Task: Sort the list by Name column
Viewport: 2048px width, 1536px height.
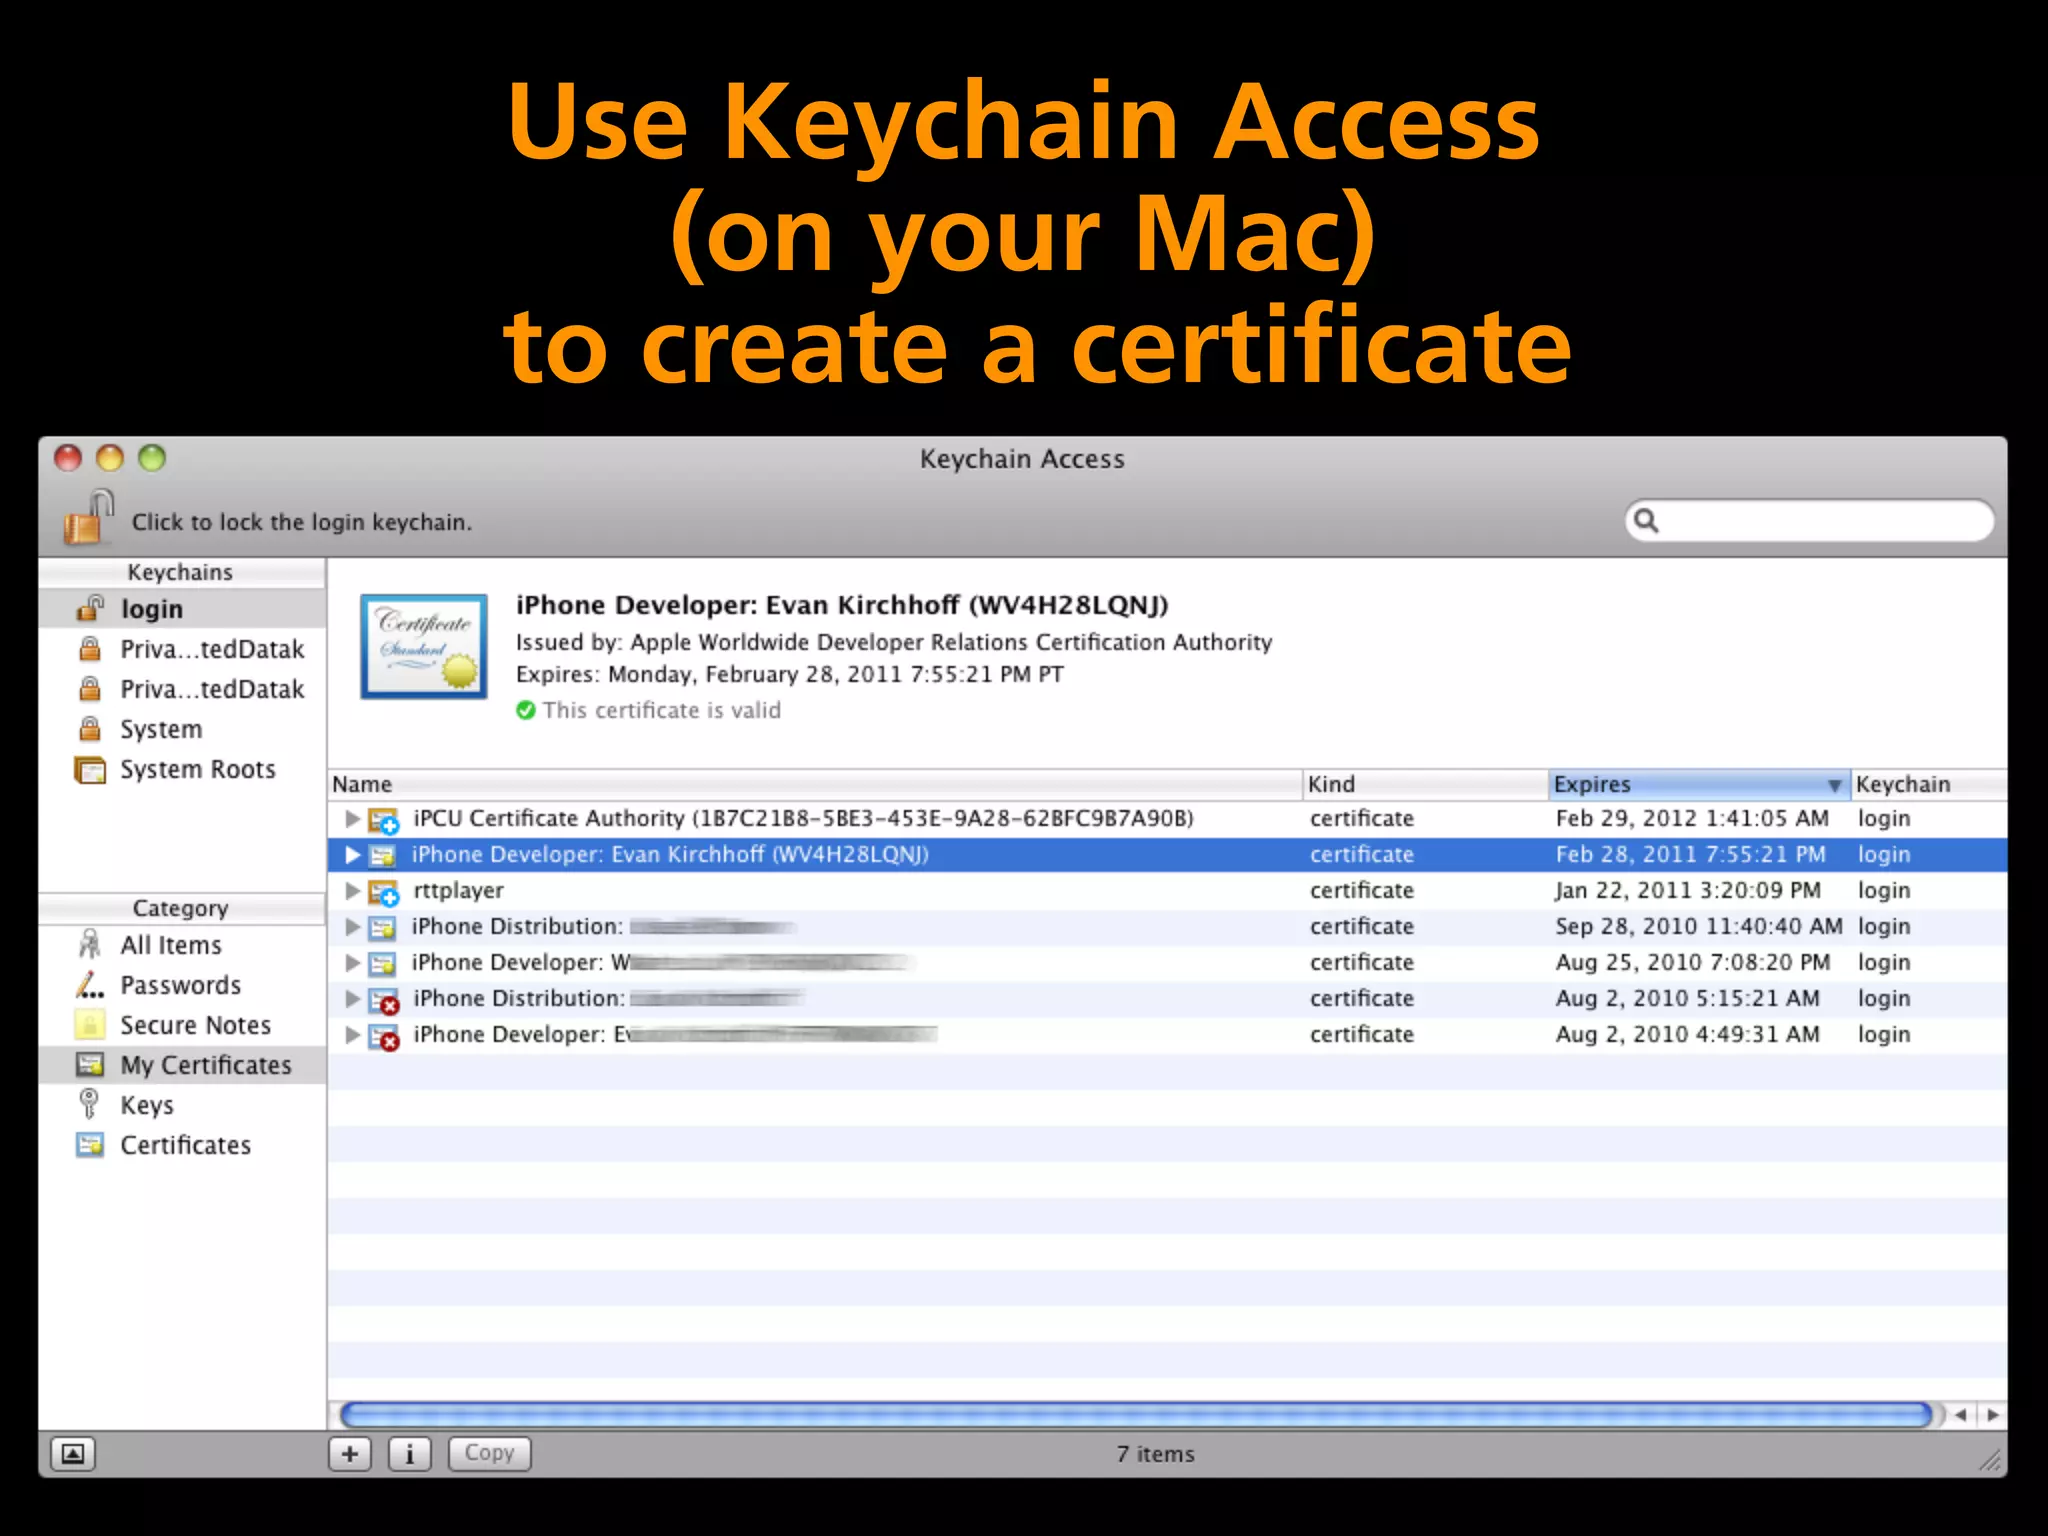Action: (x=815, y=784)
